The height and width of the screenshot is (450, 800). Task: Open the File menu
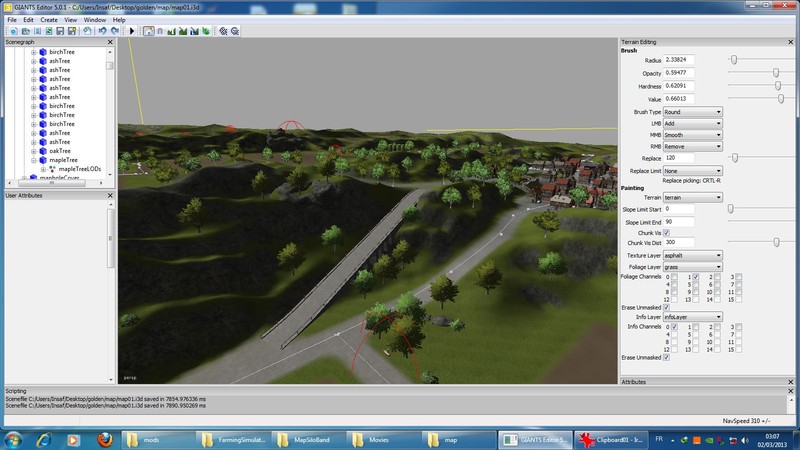12,20
